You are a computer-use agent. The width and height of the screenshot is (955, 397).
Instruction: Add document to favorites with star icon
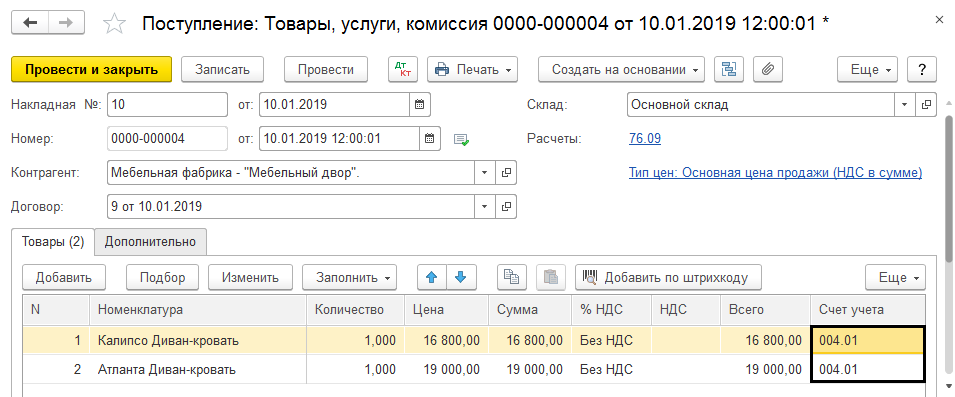pyautogui.click(x=114, y=24)
